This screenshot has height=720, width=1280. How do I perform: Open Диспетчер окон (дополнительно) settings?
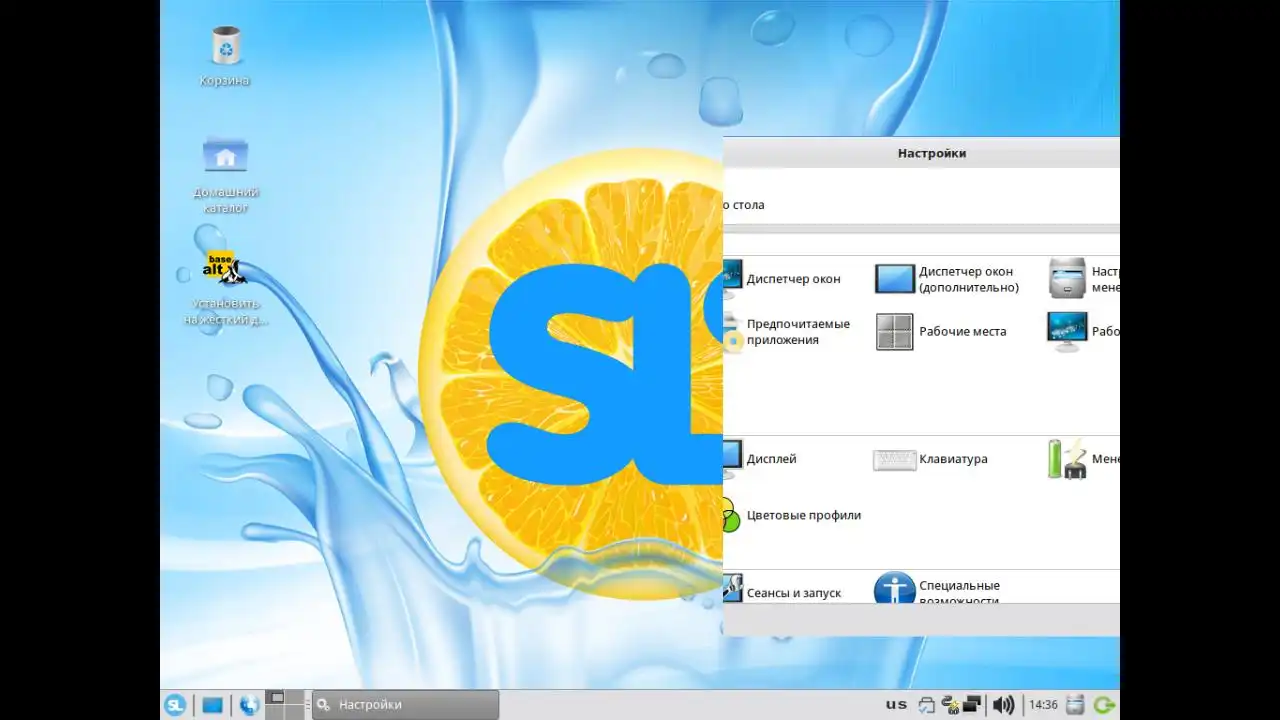[947, 279]
